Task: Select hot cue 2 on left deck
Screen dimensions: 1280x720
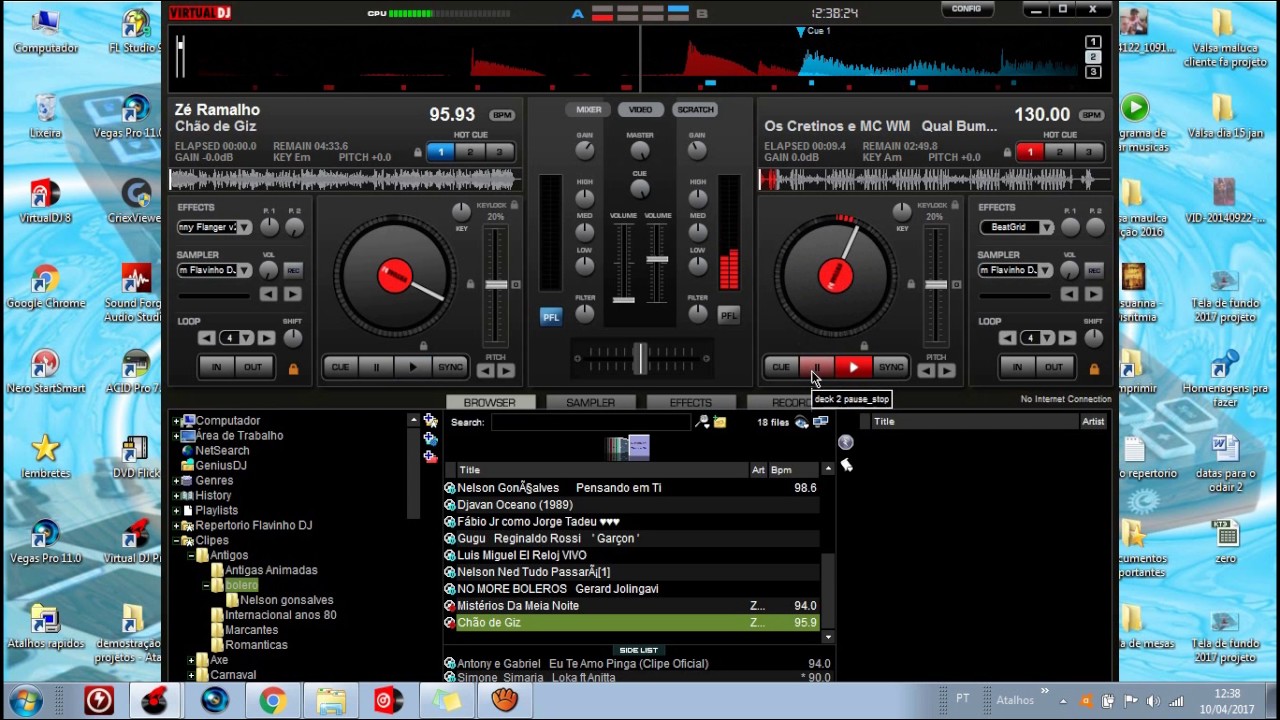Action: click(470, 152)
